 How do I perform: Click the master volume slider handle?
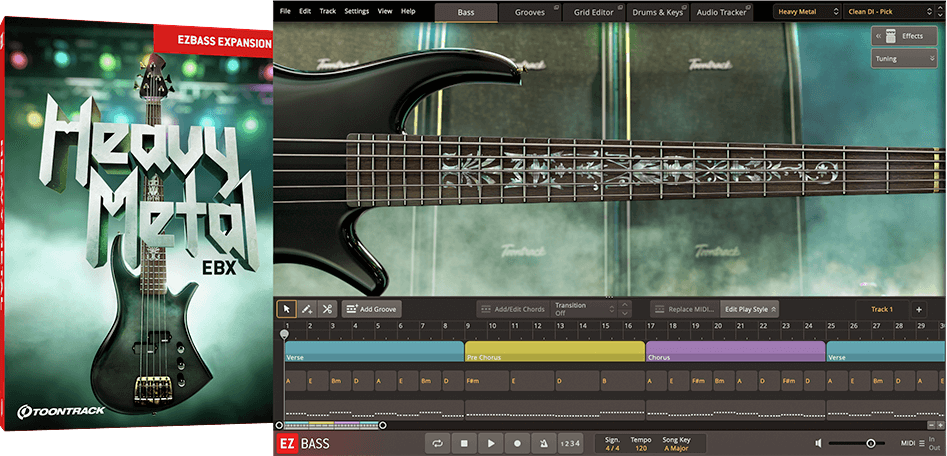click(870, 443)
